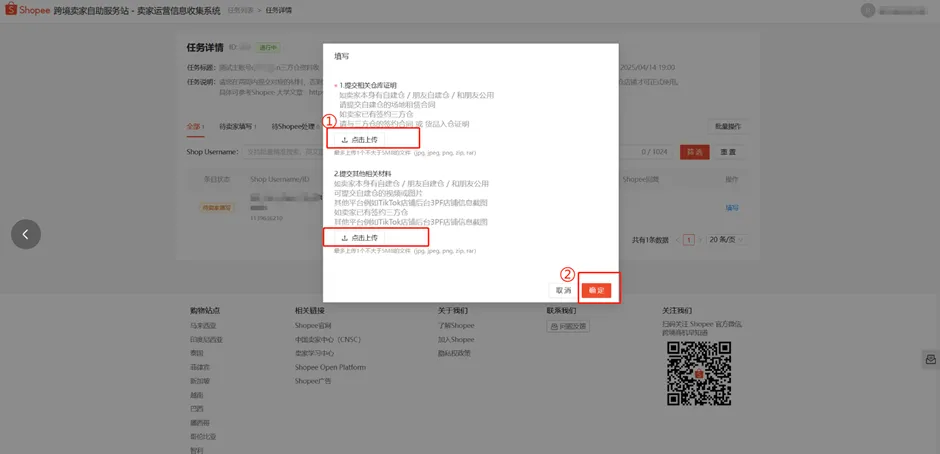Image resolution: width=940 pixels, height=454 pixels.
Task: Go to 任务列表 in breadcrumb
Action: [240, 11]
